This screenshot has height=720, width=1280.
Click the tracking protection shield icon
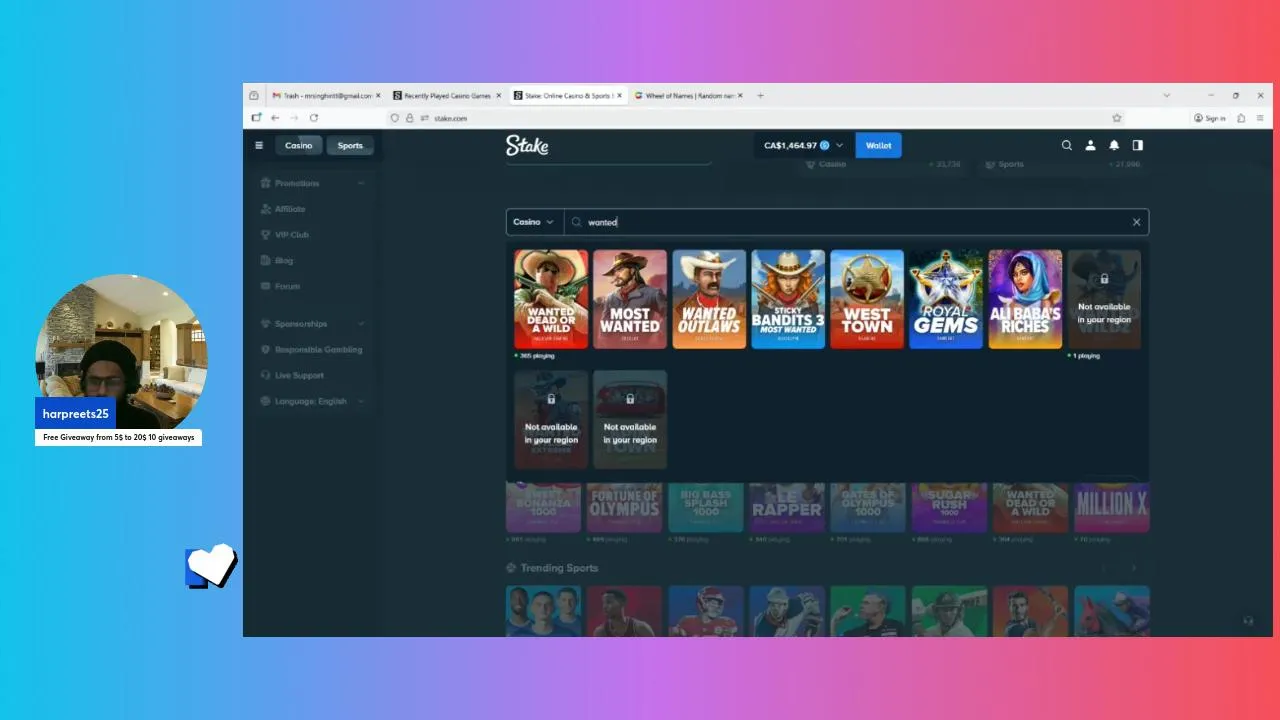tap(395, 118)
